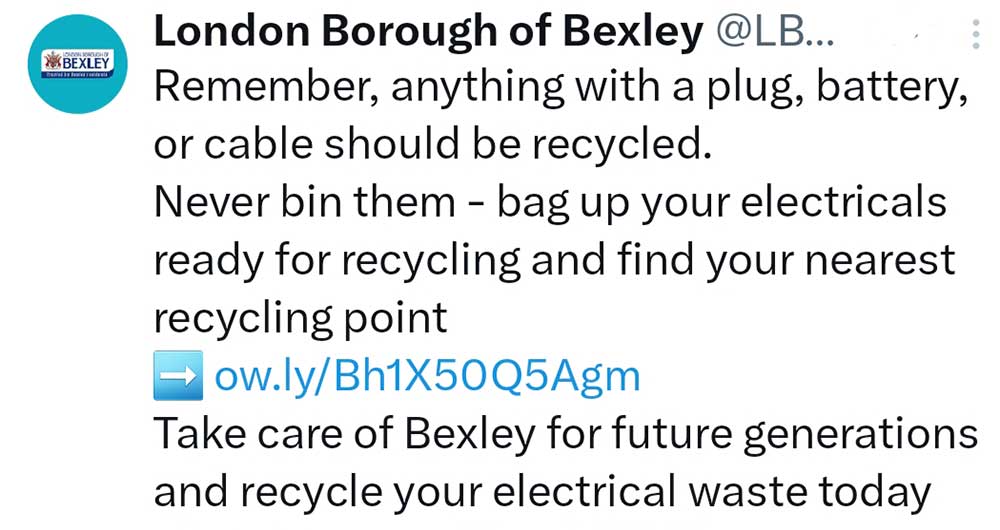This screenshot has width=1000, height=530.
Task: Click the London Borough of Bexley display name
Action: tap(428, 32)
